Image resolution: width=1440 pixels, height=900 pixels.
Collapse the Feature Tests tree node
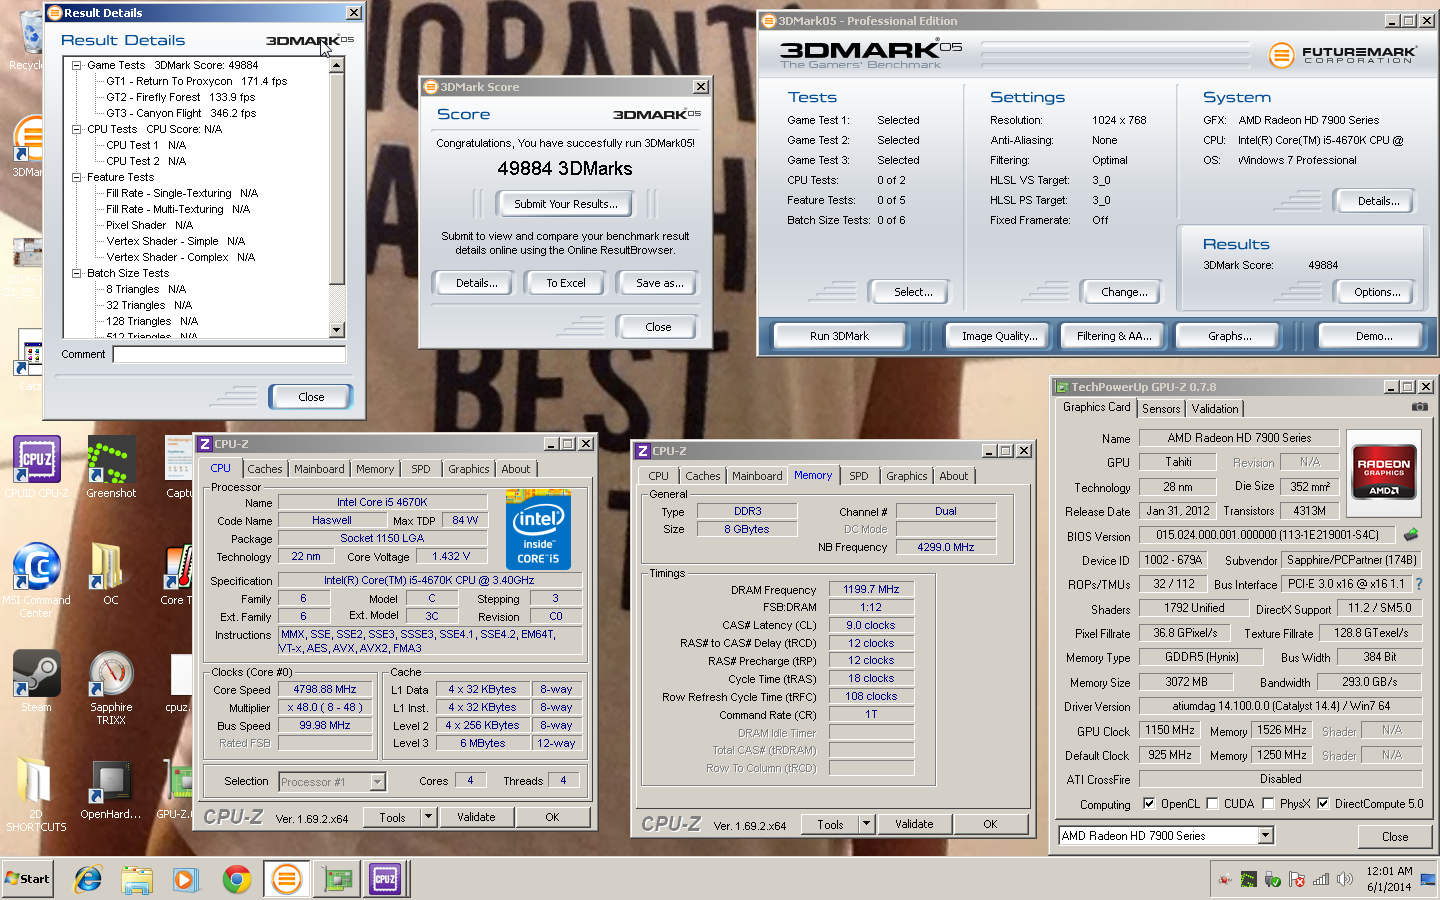[77, 177]
